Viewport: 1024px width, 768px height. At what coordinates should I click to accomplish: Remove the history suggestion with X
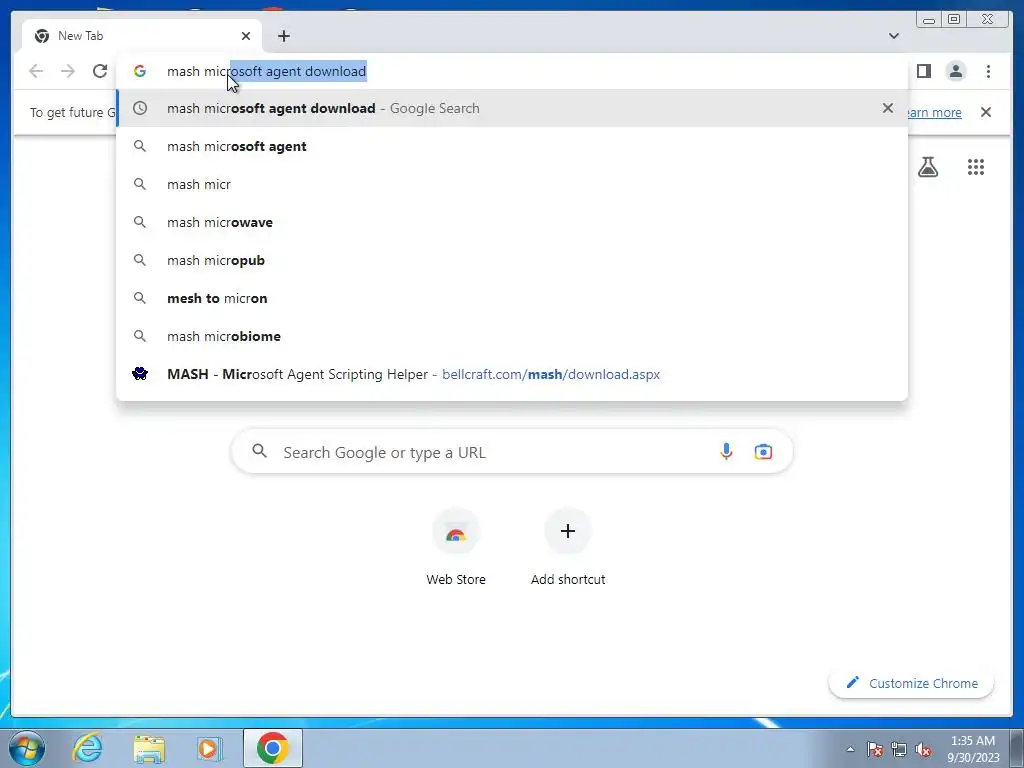coord(888,108)
